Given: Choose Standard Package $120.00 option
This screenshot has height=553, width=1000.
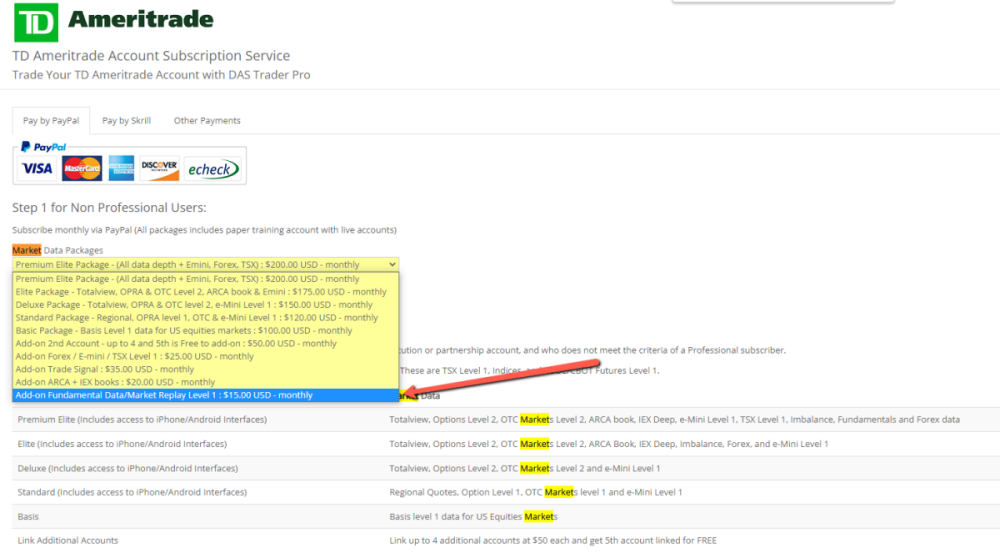Looking at the screenshot, I should [196, 318].
